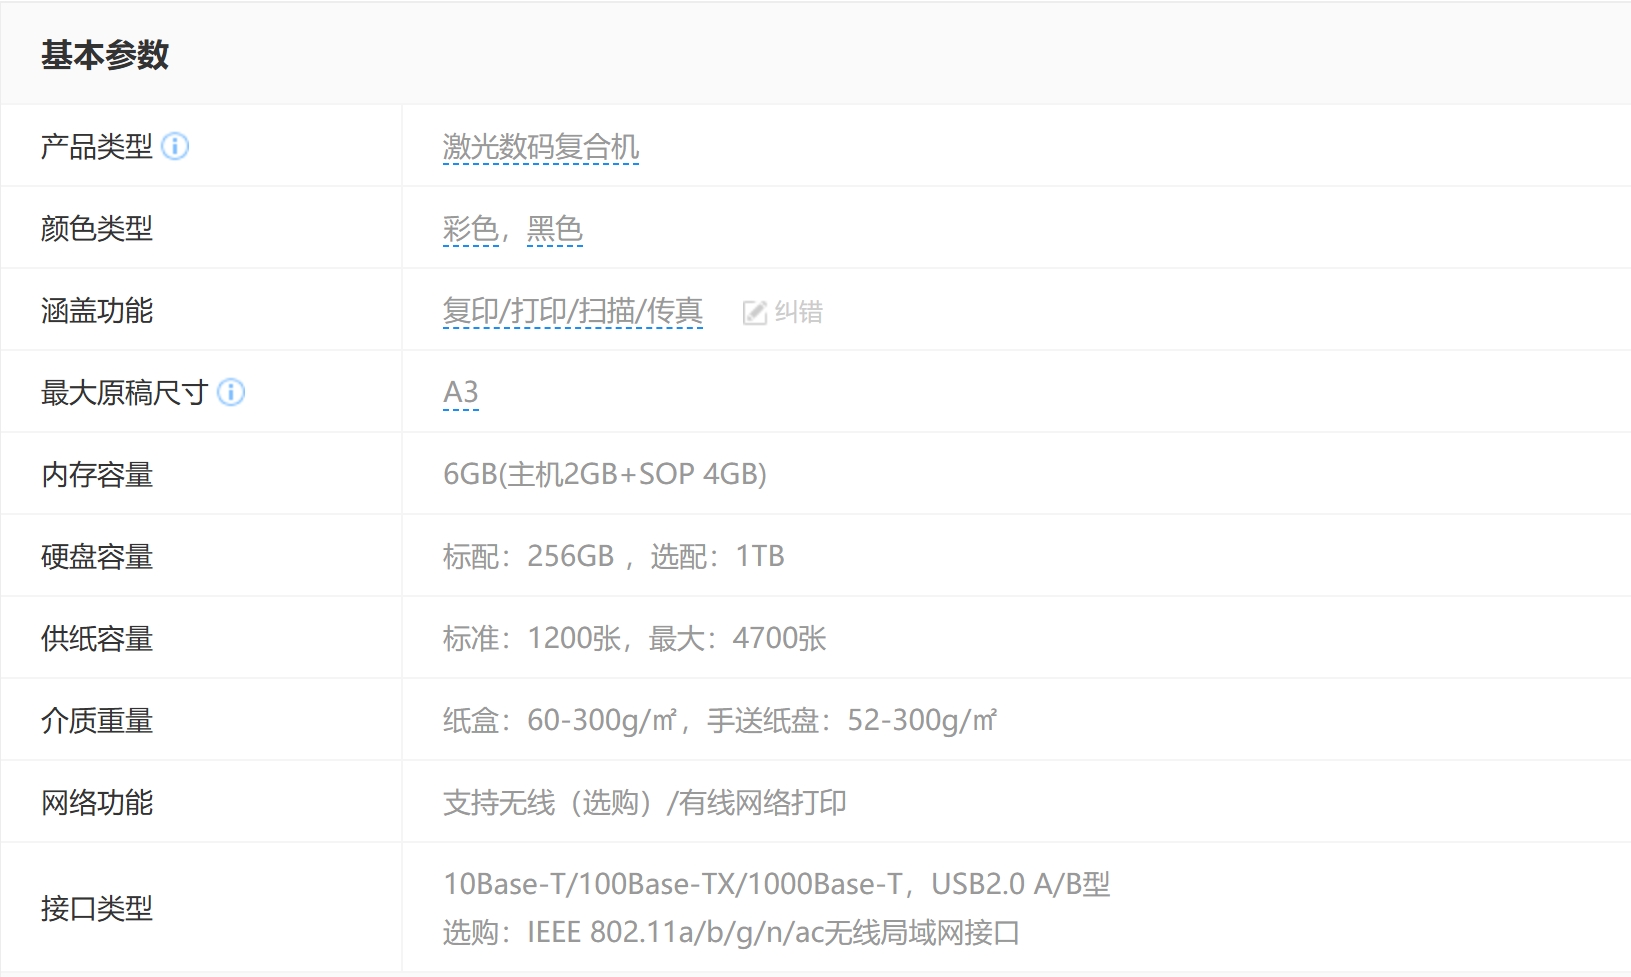1631x977 pixels.
Task: Click the 10Base-T interface type line
Action: tap(776, 884)
